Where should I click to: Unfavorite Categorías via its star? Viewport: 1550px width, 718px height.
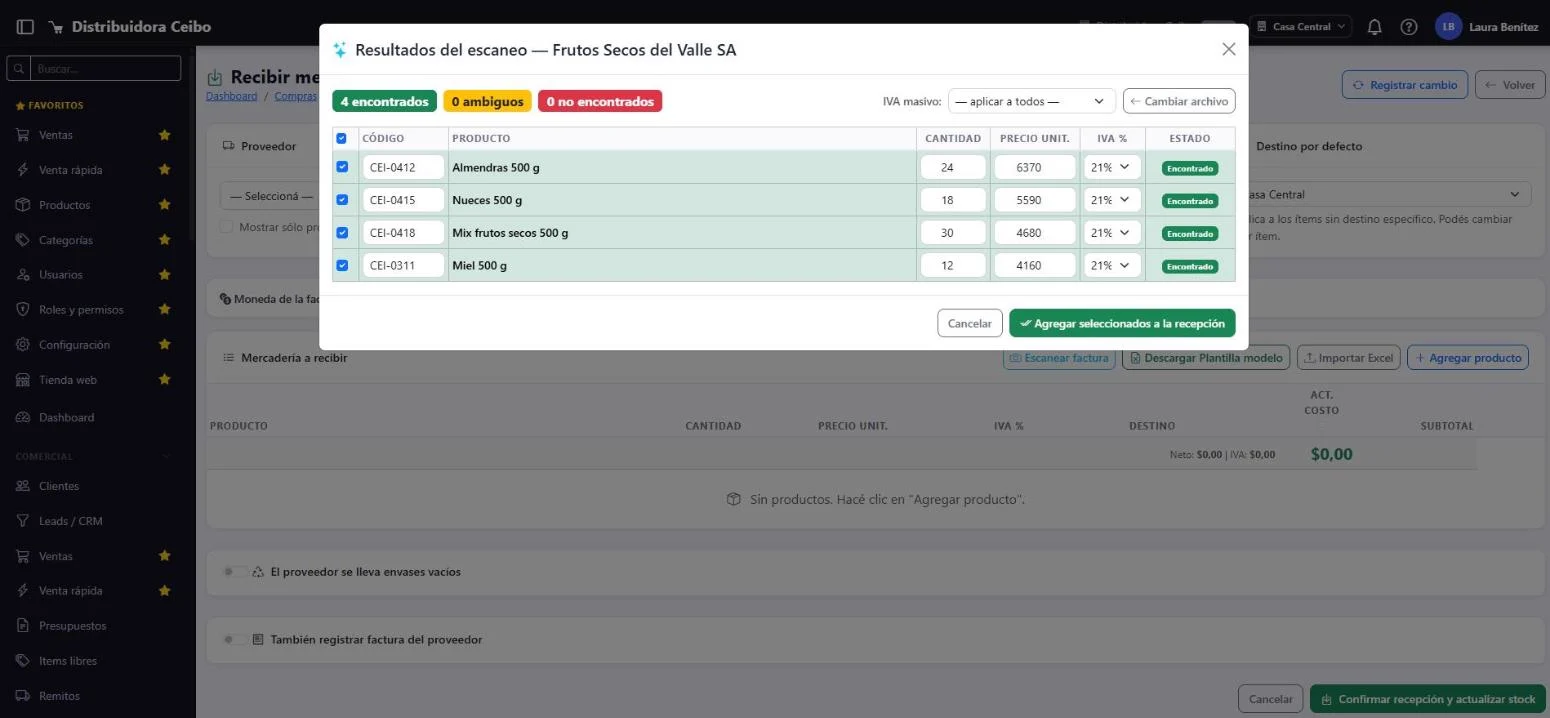[164, 240]
